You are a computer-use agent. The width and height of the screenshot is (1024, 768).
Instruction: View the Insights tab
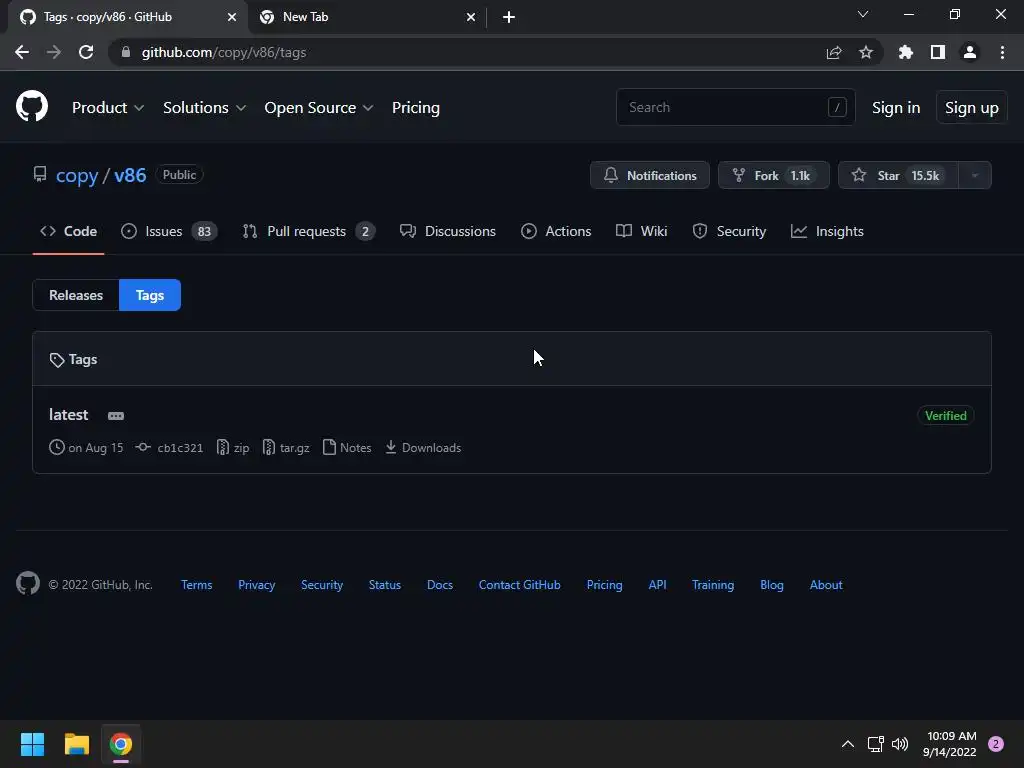[x=827, y=231]
